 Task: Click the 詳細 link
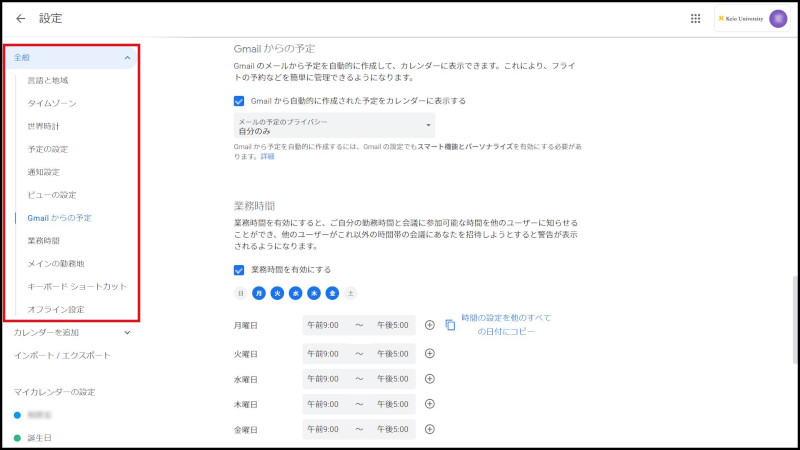[x=267, y=157]
